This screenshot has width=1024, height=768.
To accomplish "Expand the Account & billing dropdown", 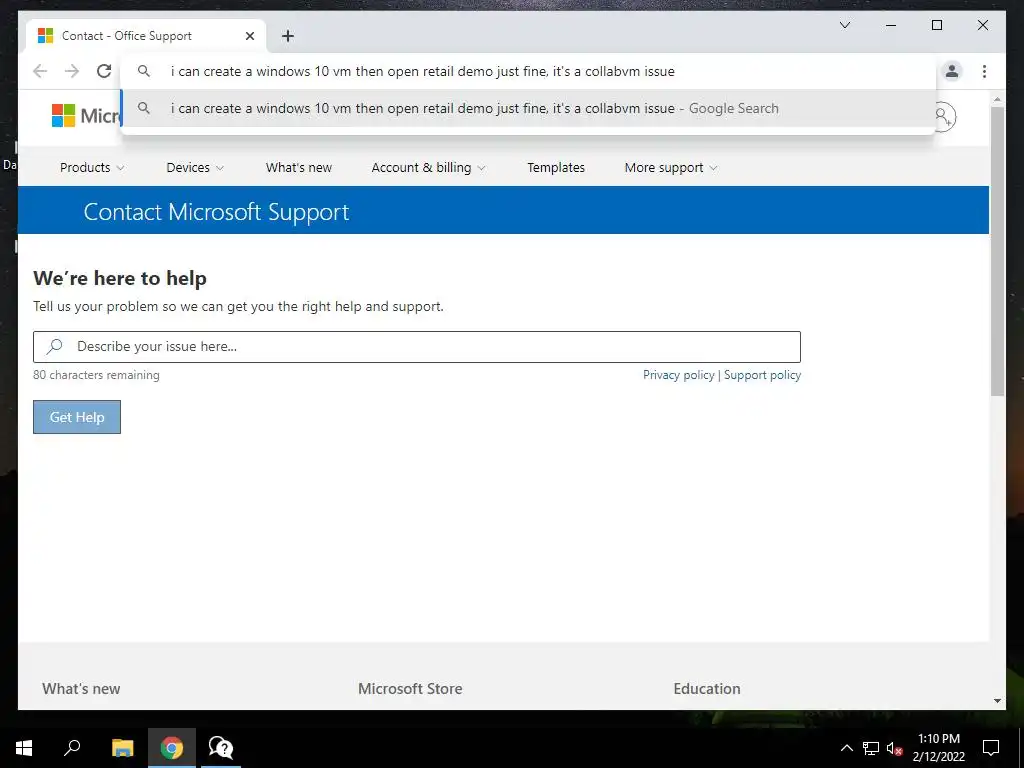I will [x=428, y=168].
